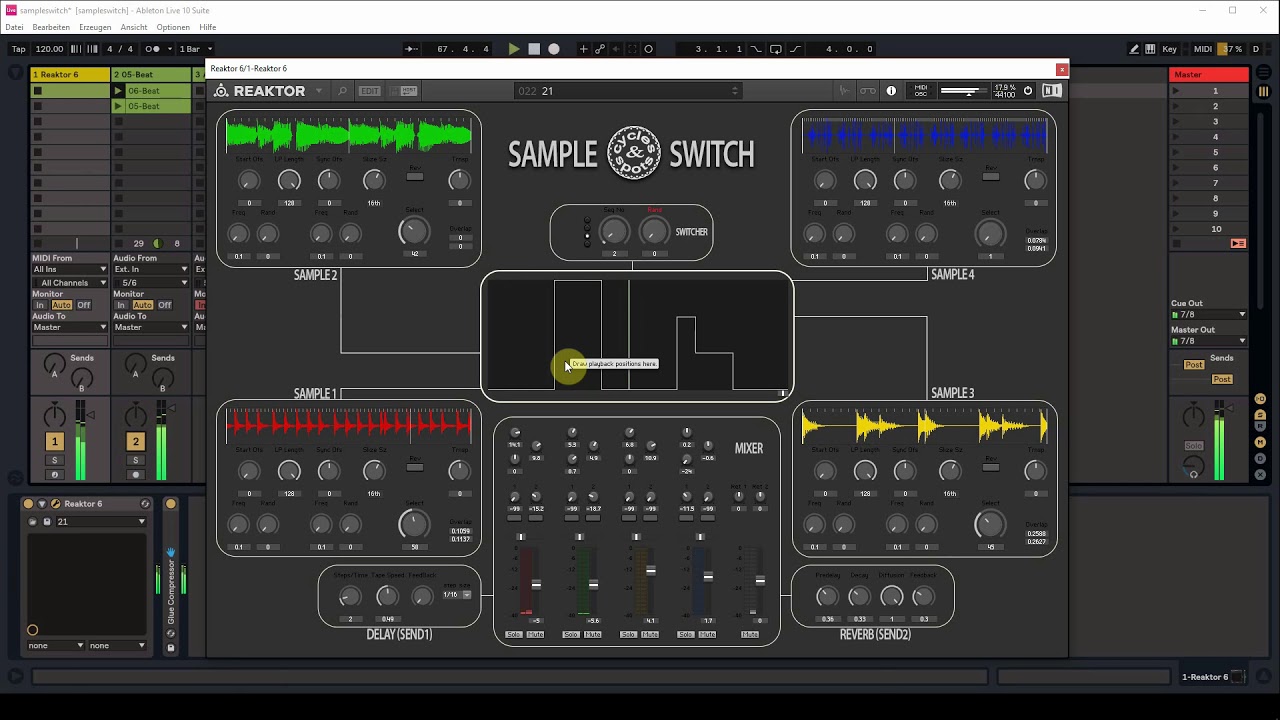Image resolution: width=1280 pixels, height=720 pixels.
Task: Click Reaktor MIDI OSC indicator
Action: click(921, 91)
